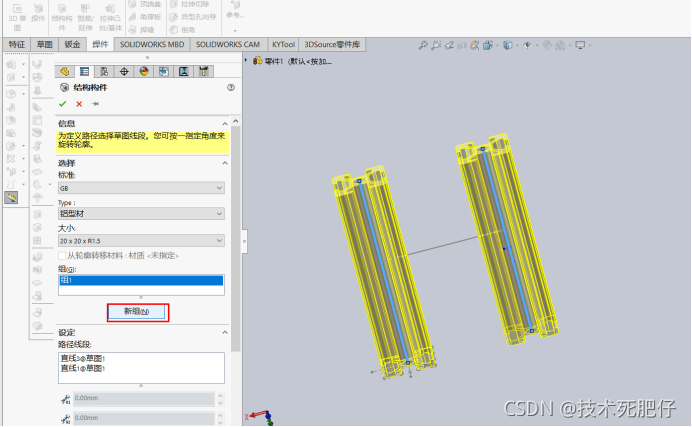Click the property panel vertical scrollbar
The height and width of the screenshot is (427, 692).
[x=236, y=239]
